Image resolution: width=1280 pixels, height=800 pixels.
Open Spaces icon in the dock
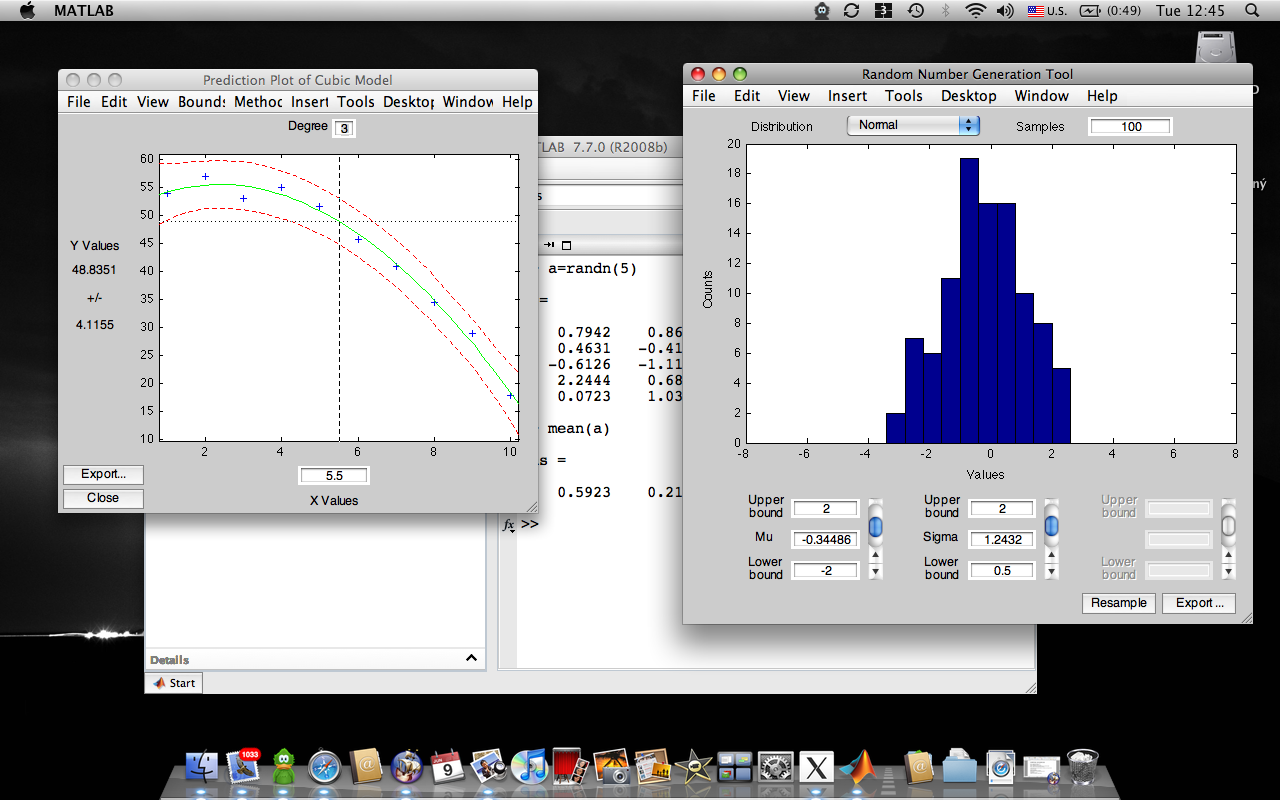735,767
